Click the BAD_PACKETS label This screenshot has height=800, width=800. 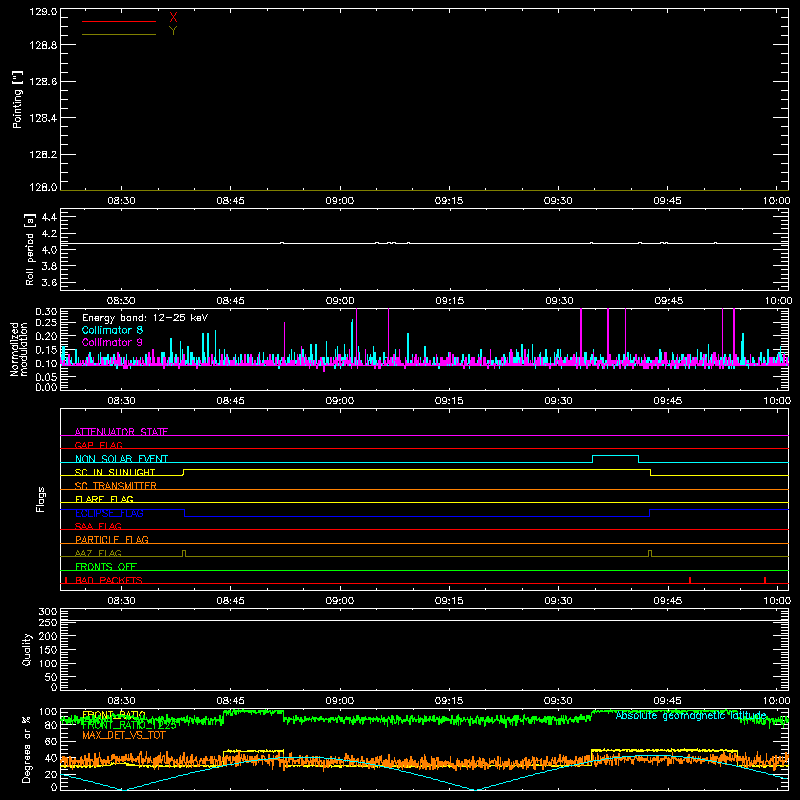pyautogui.click(x=109, y=580)
